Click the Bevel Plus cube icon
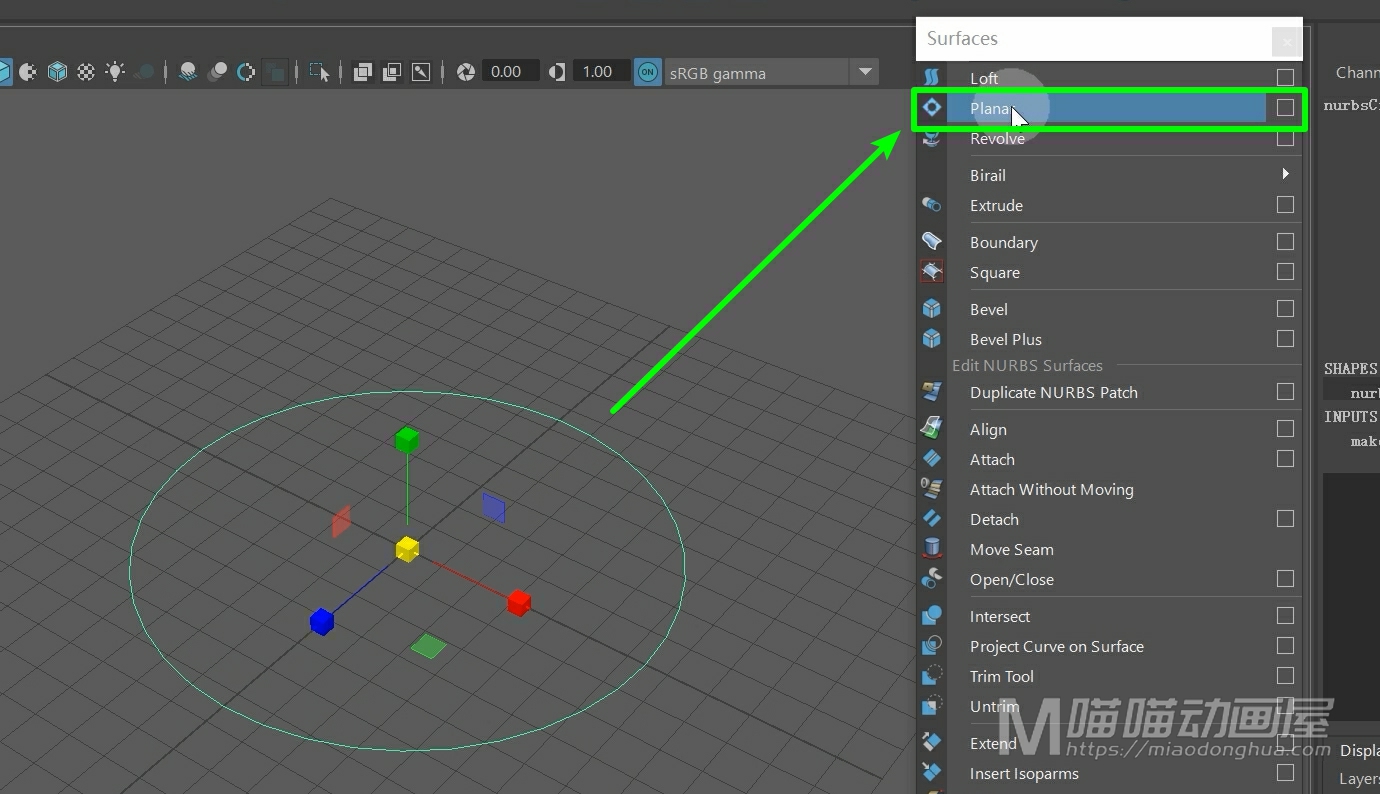This screenshot has height=794, width=1380. point(932,339)
